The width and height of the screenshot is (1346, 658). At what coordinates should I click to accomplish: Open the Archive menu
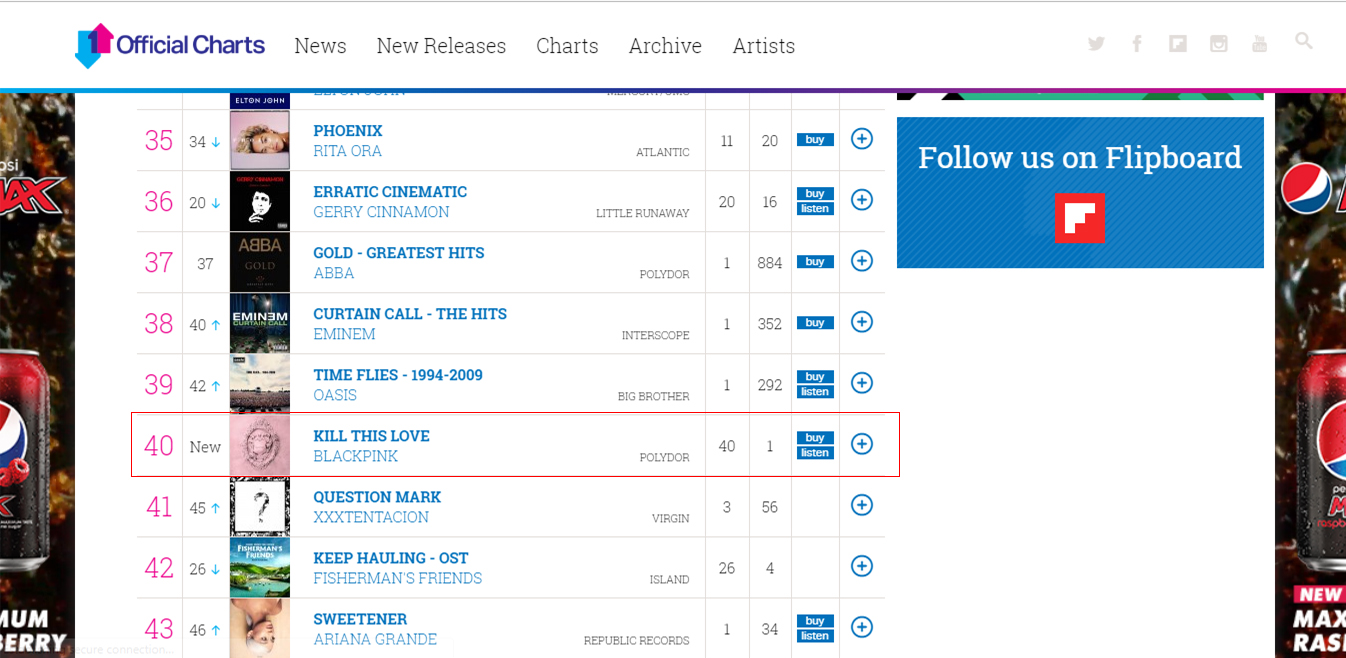(x=665, y=46)
